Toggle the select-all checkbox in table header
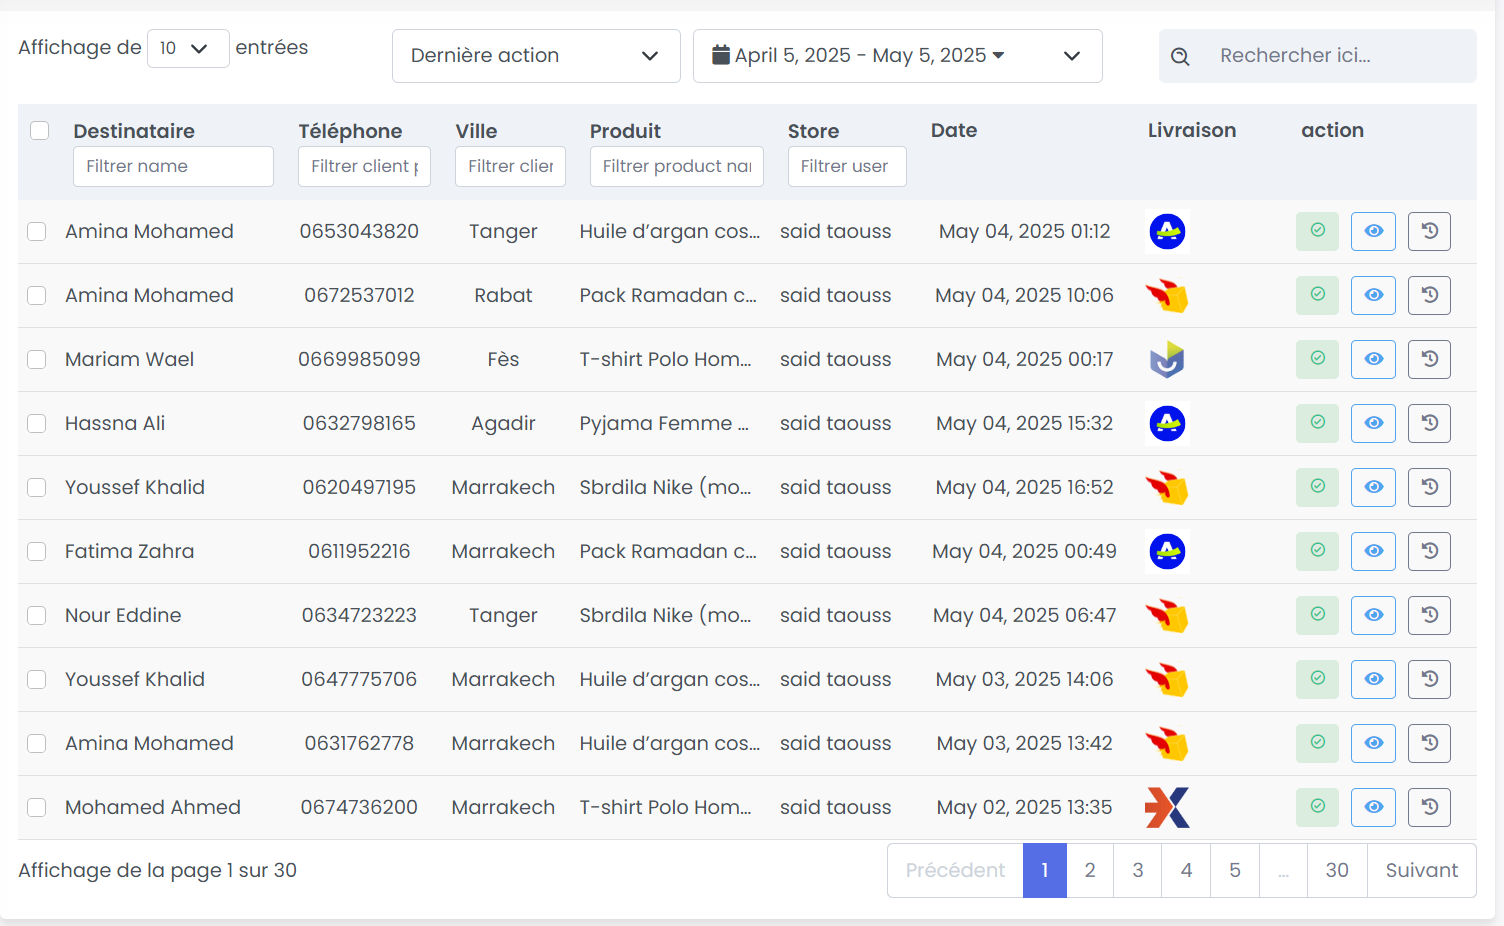This screenshot has width=1504, height=926. point(40,131)
